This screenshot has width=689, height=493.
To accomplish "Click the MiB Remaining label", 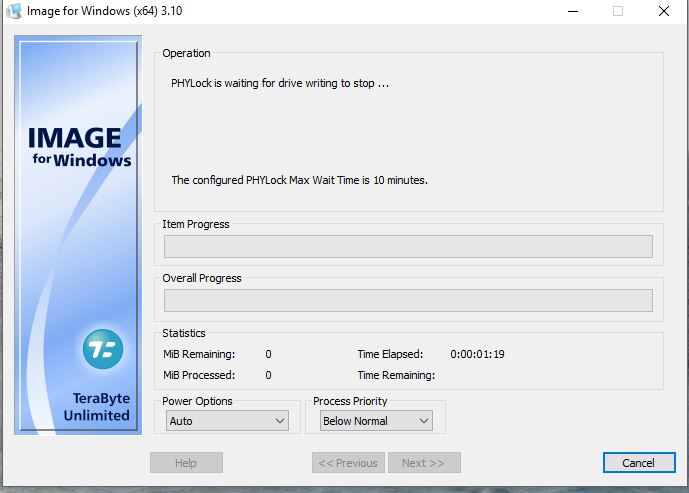I will (x=199, y=354).
